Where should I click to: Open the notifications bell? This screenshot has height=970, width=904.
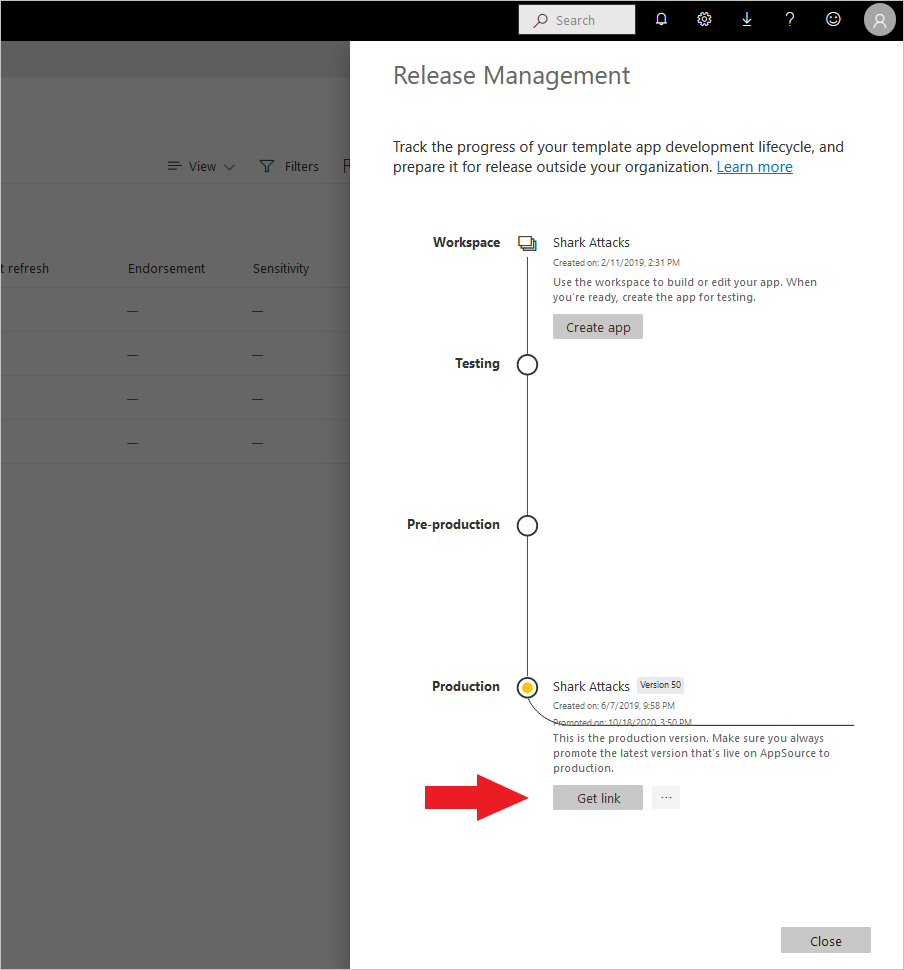[x=661, y=19]
